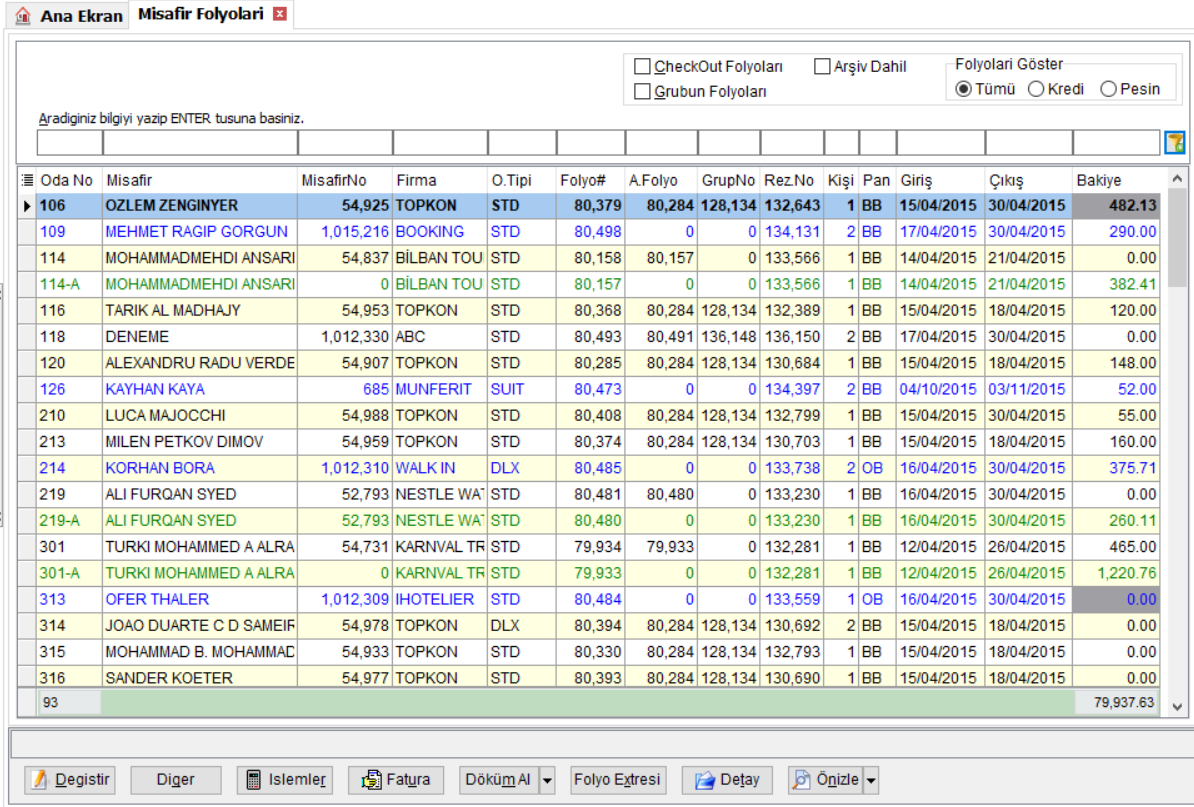Open Detay folder button
The height and width of the screenshot is (807, 1194).
[727, 780]
